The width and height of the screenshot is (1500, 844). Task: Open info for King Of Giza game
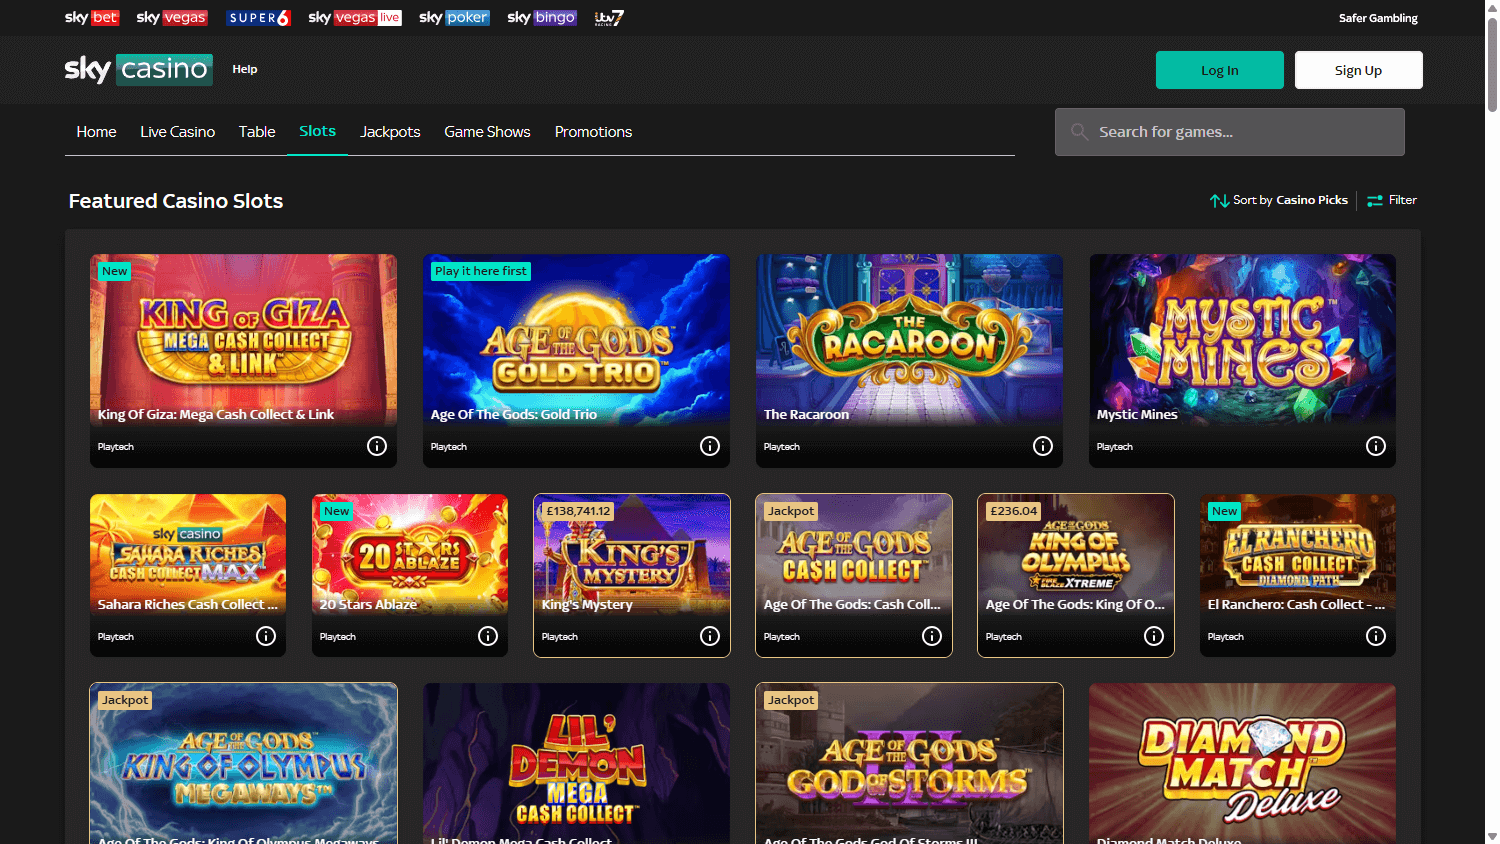[x=377, y=446]
